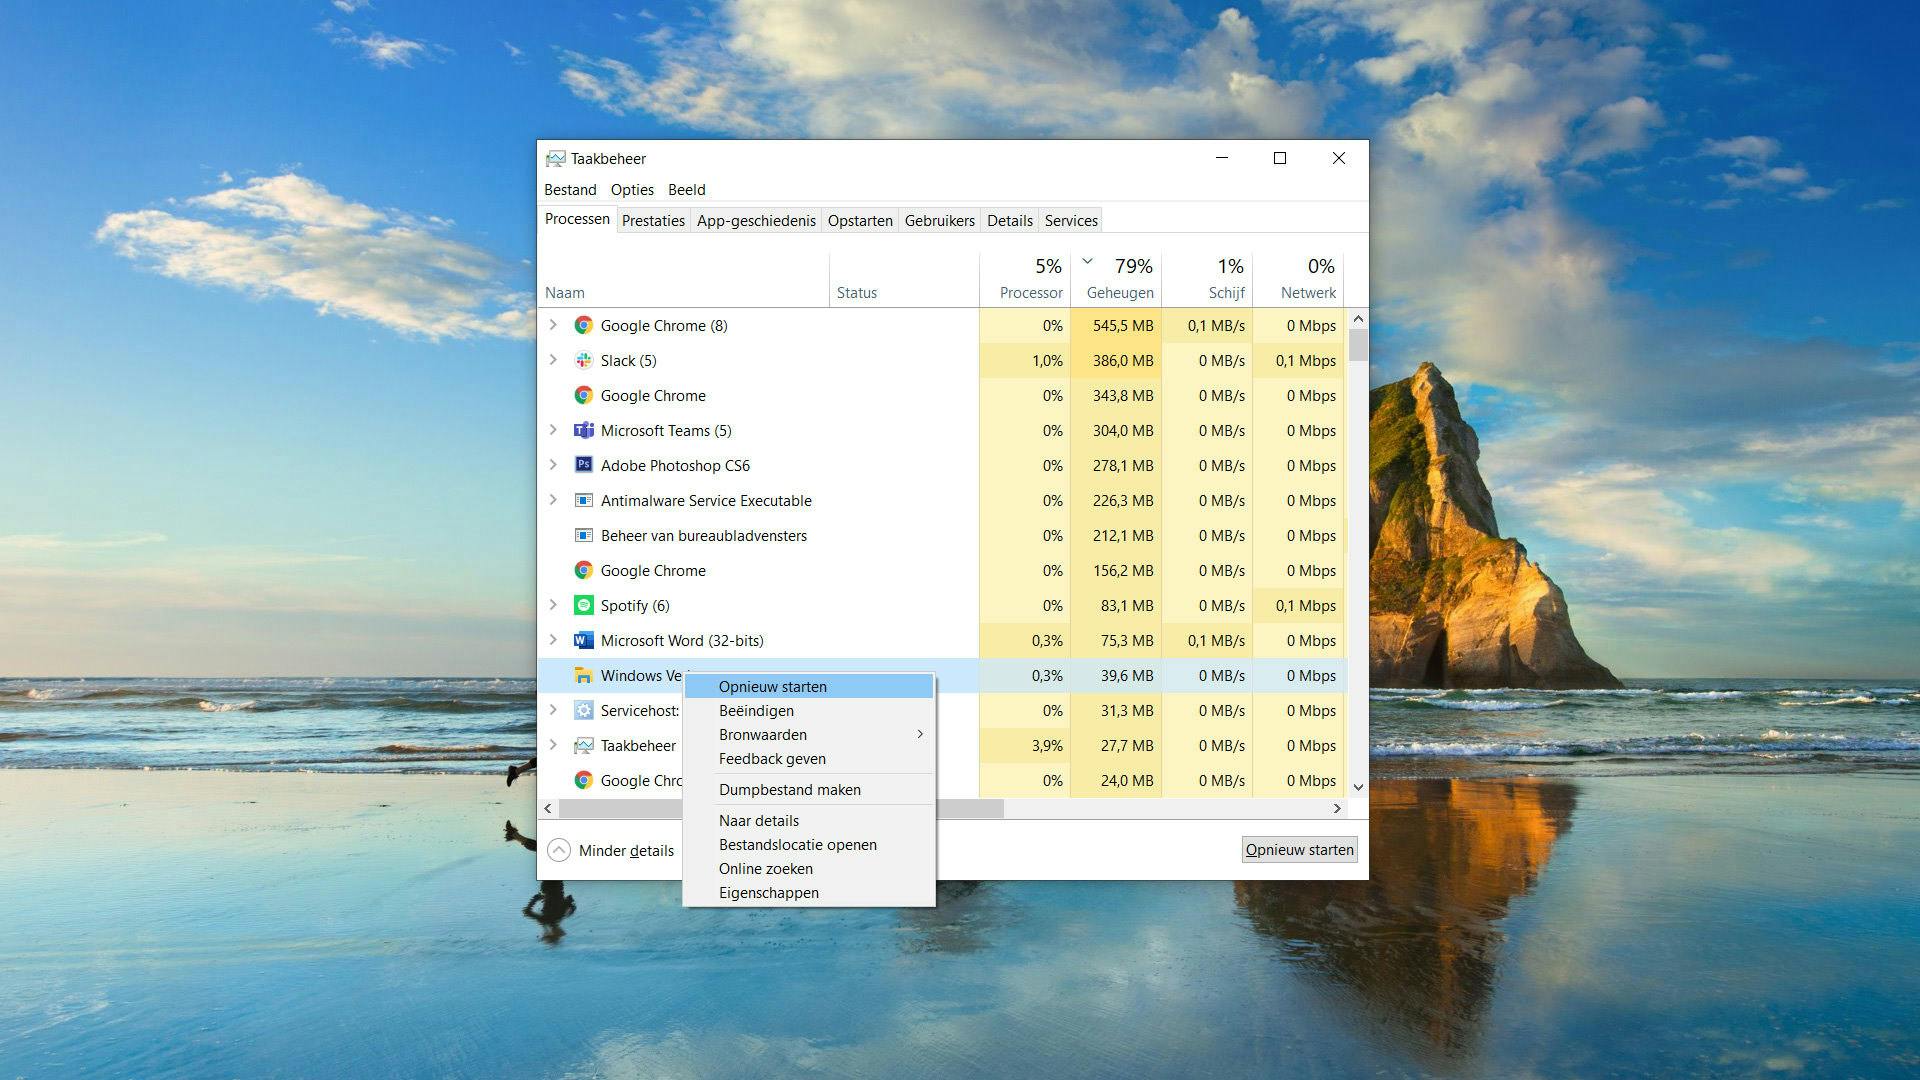The image size is (1920, 1080).
Task: Click the horizontal scrollbar right arrow
Action: point(1337,808)
